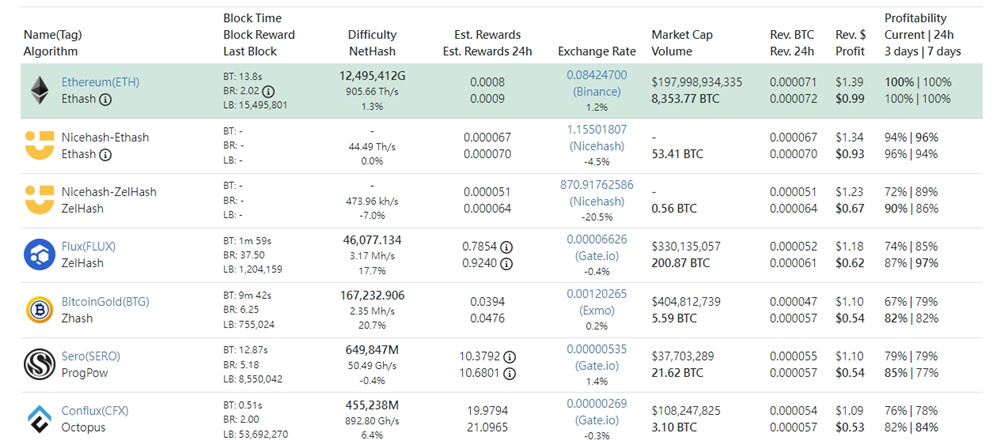Image resolution: width=1000 pixels, height=440 pixels.
Task: Click the Nicehash-Ethash logo icon
Action: (x=39, y=145)
